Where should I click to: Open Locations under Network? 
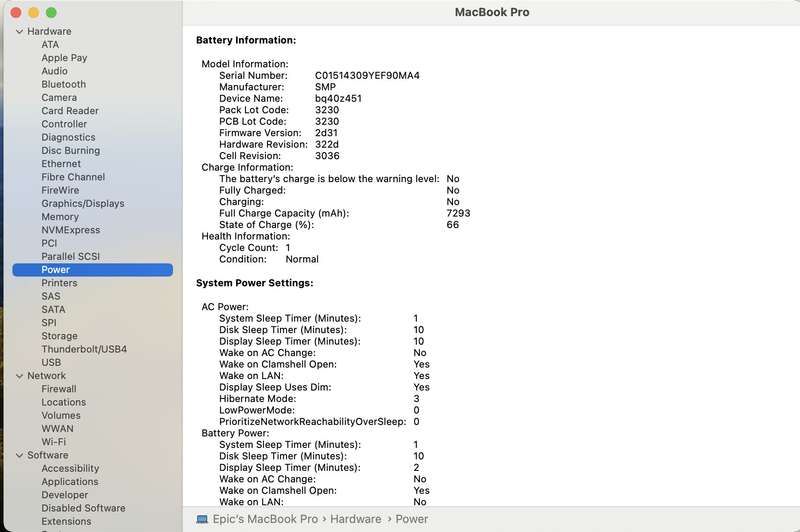pos(64,403)
